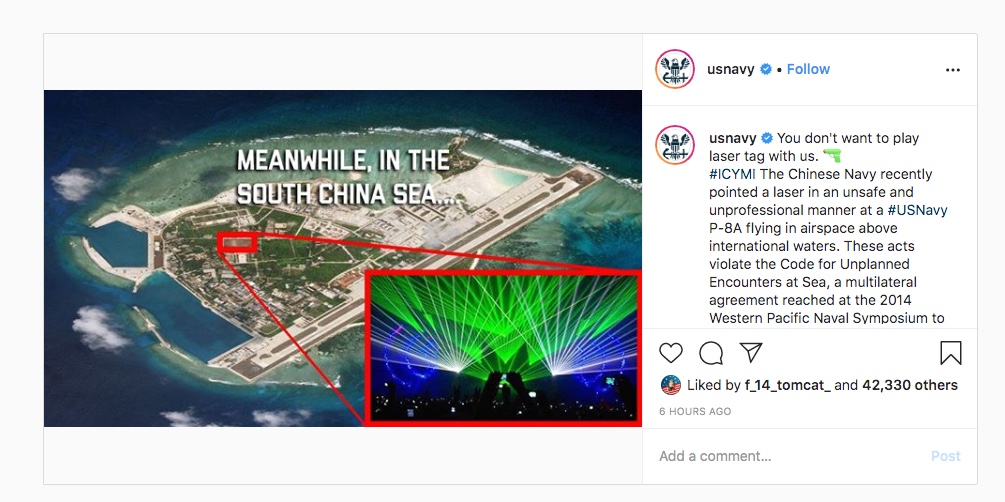
Task: Open the #ICYMI hashtag
Action: 733,174
